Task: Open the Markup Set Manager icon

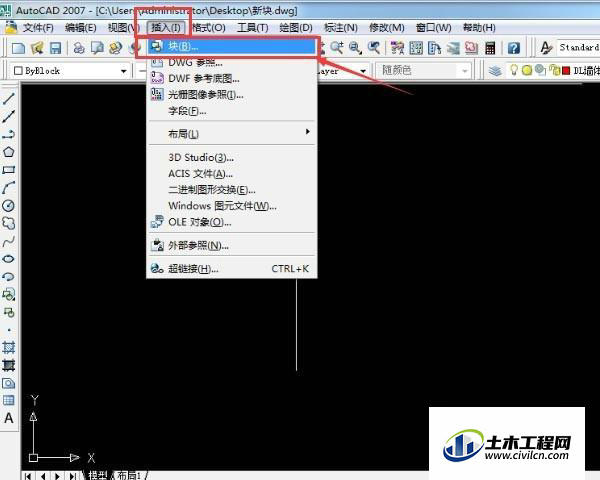Action: click(471, 48)
